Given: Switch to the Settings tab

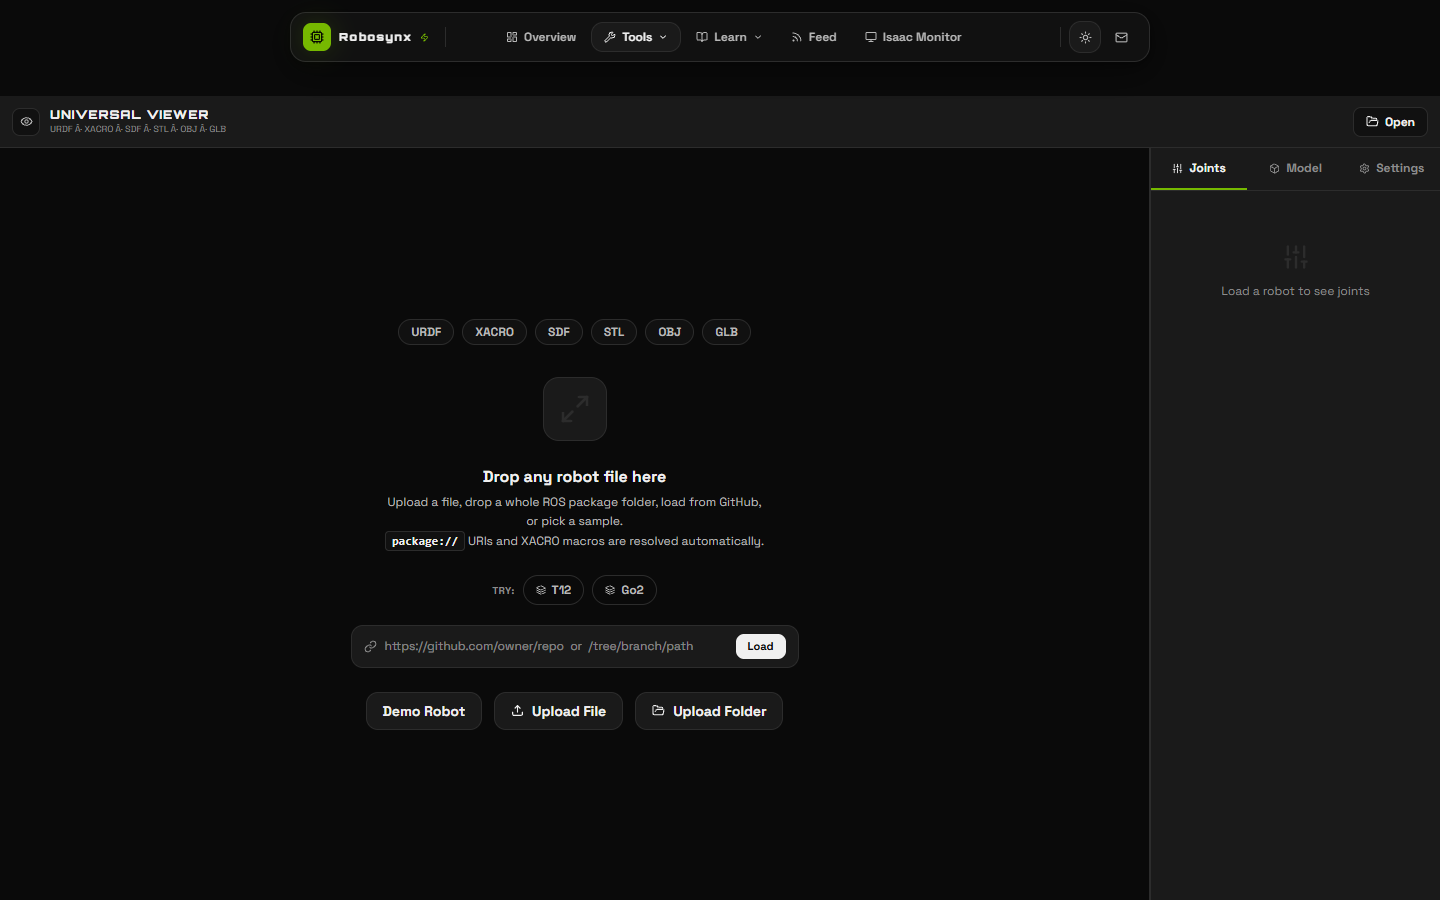Looking at the screenshot, I should pyautogui.click(x=1391, y=168).
